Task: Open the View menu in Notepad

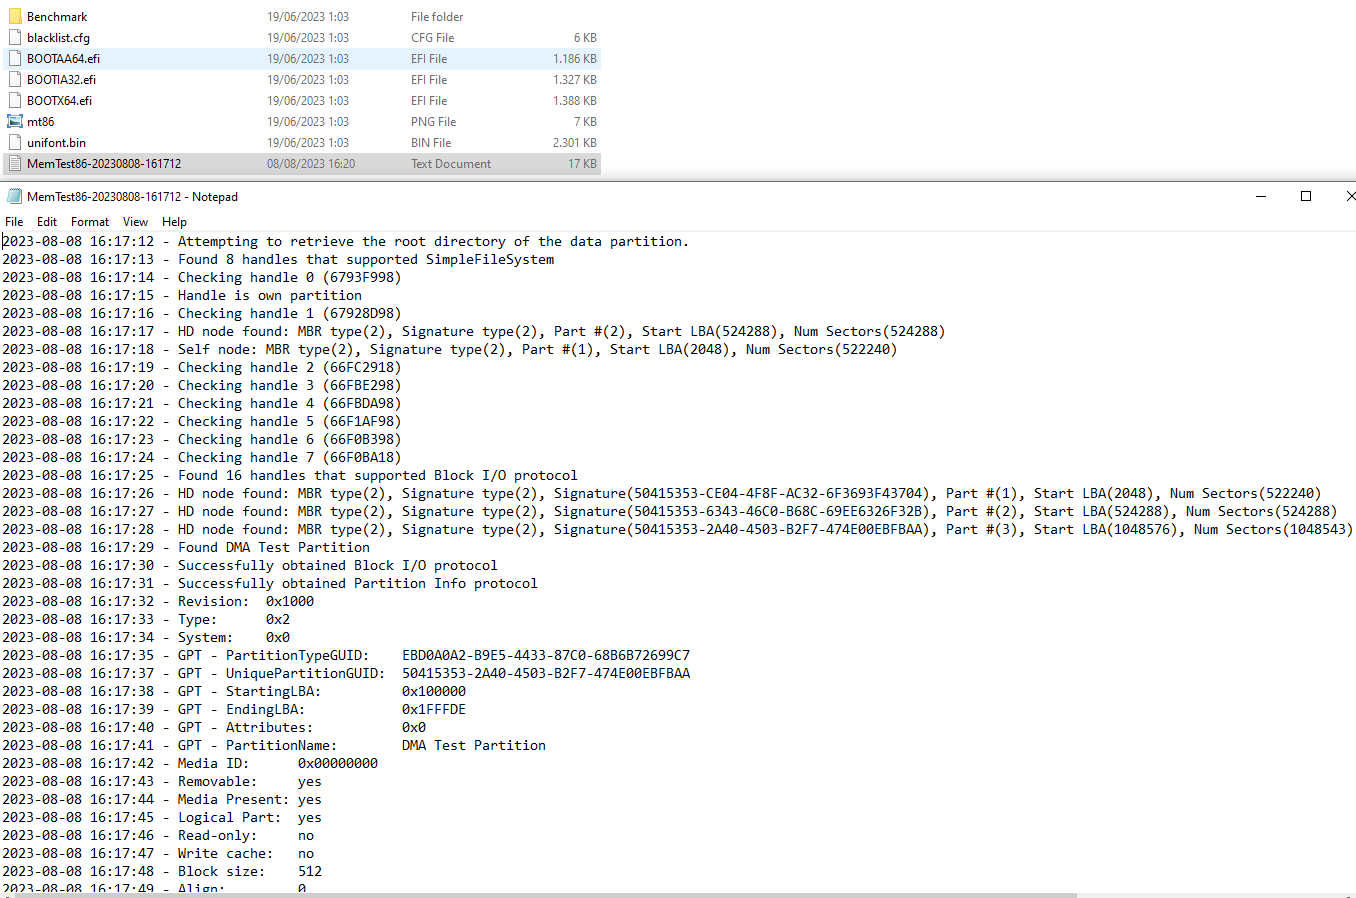Action: (x=135, y=222)
